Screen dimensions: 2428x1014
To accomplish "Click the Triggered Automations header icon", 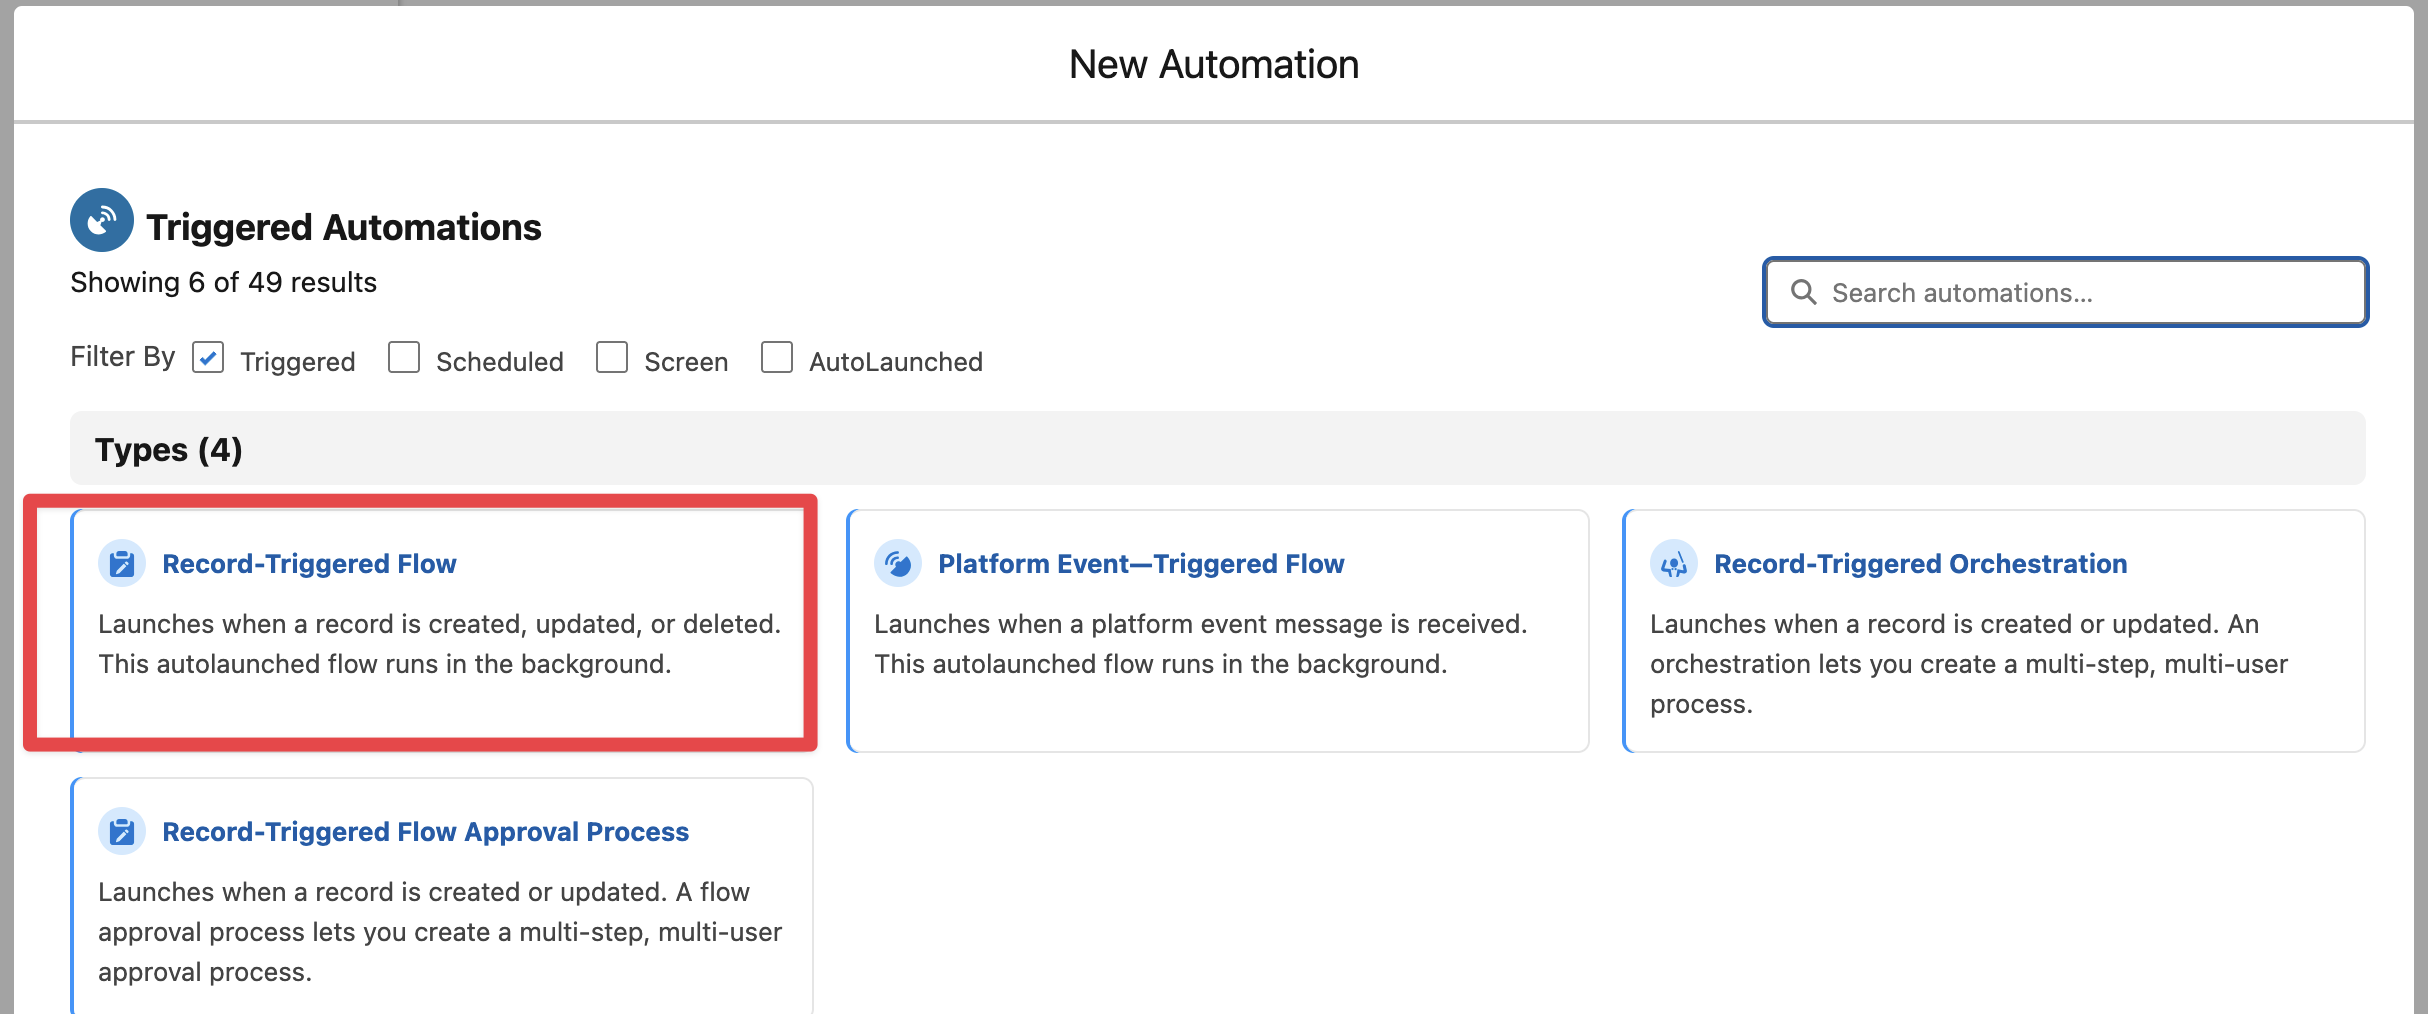I will click(102, 220).
